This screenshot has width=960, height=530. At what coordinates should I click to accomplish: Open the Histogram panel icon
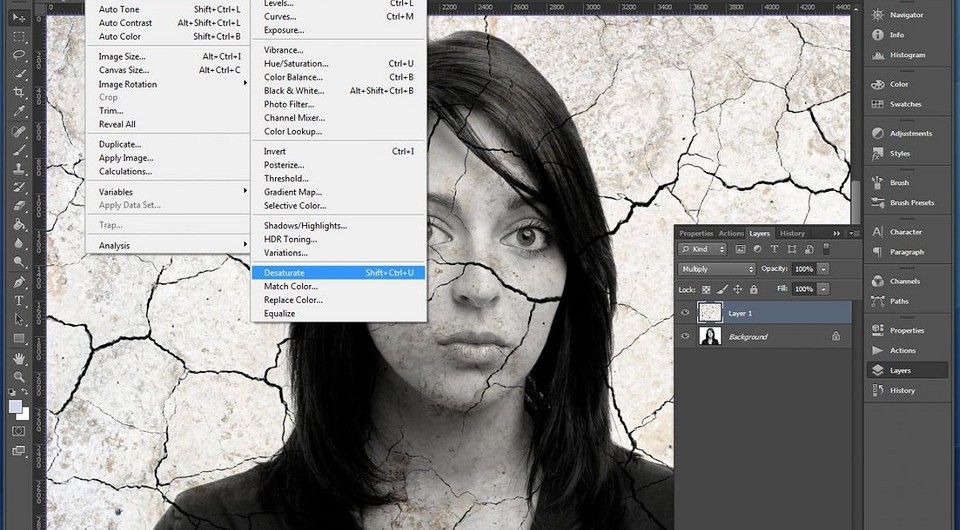click(876, 55)
